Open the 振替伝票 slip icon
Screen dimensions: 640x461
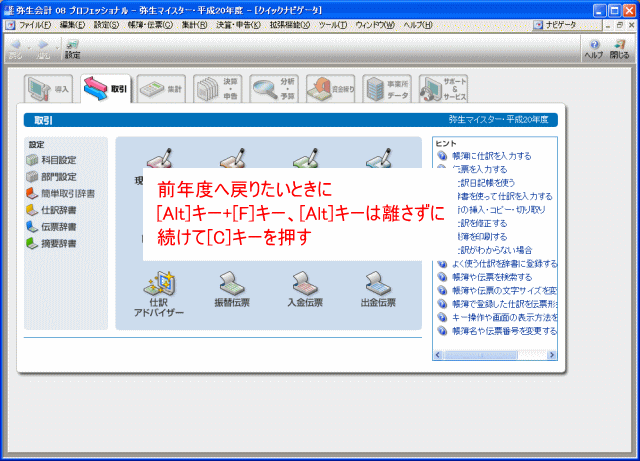[232, 289]
